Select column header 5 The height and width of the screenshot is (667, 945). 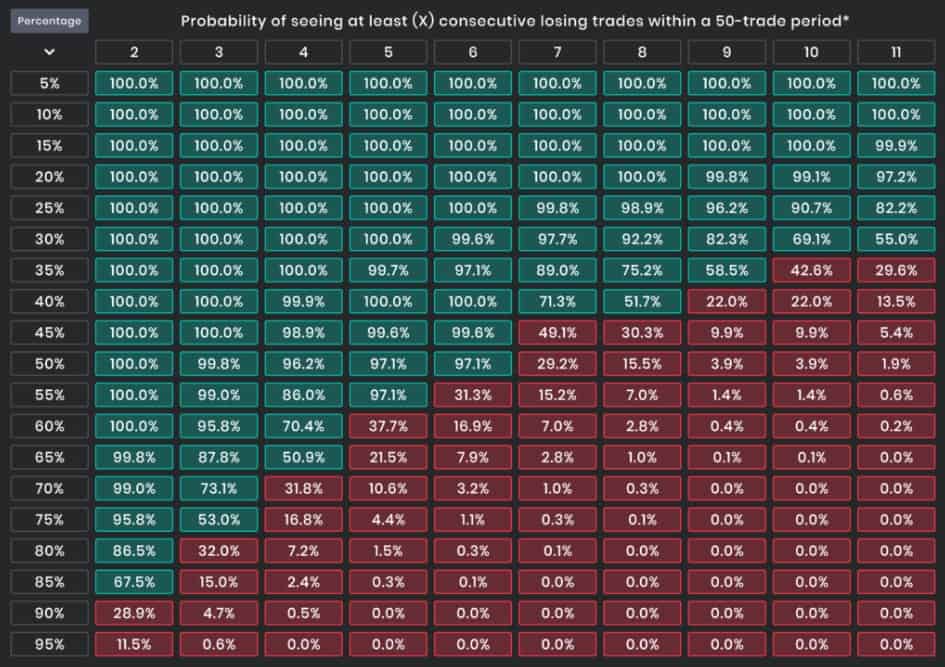point(387,51)
